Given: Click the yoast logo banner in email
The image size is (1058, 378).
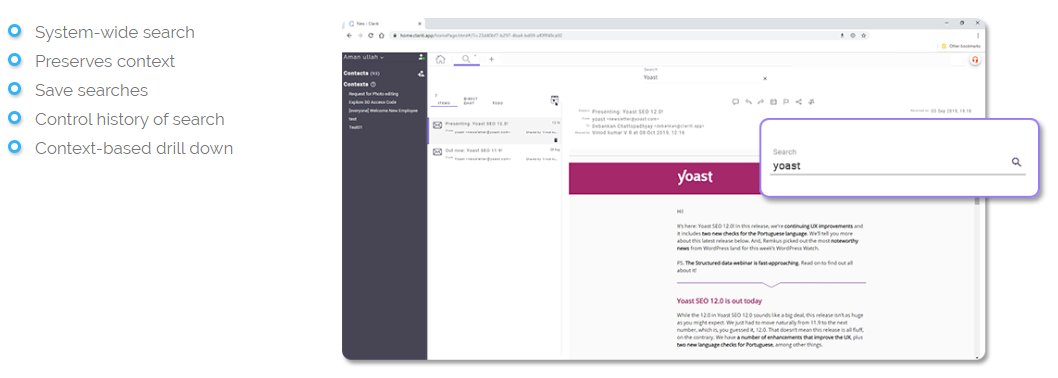Looking at the screenshot, I should (x=695, y=178).
